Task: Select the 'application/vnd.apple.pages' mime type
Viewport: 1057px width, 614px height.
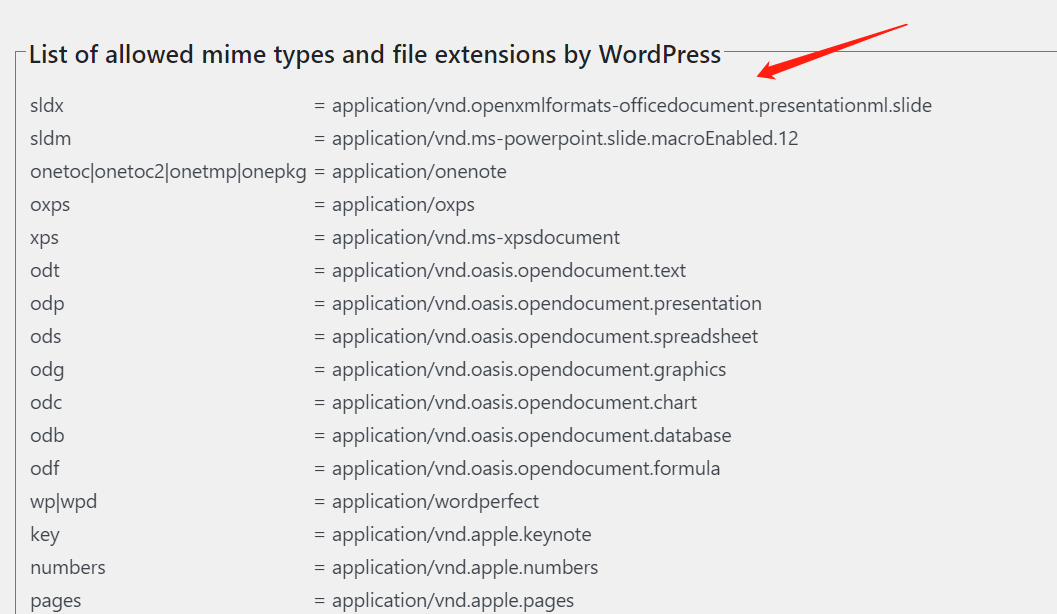Action: (x=453, y=601)
